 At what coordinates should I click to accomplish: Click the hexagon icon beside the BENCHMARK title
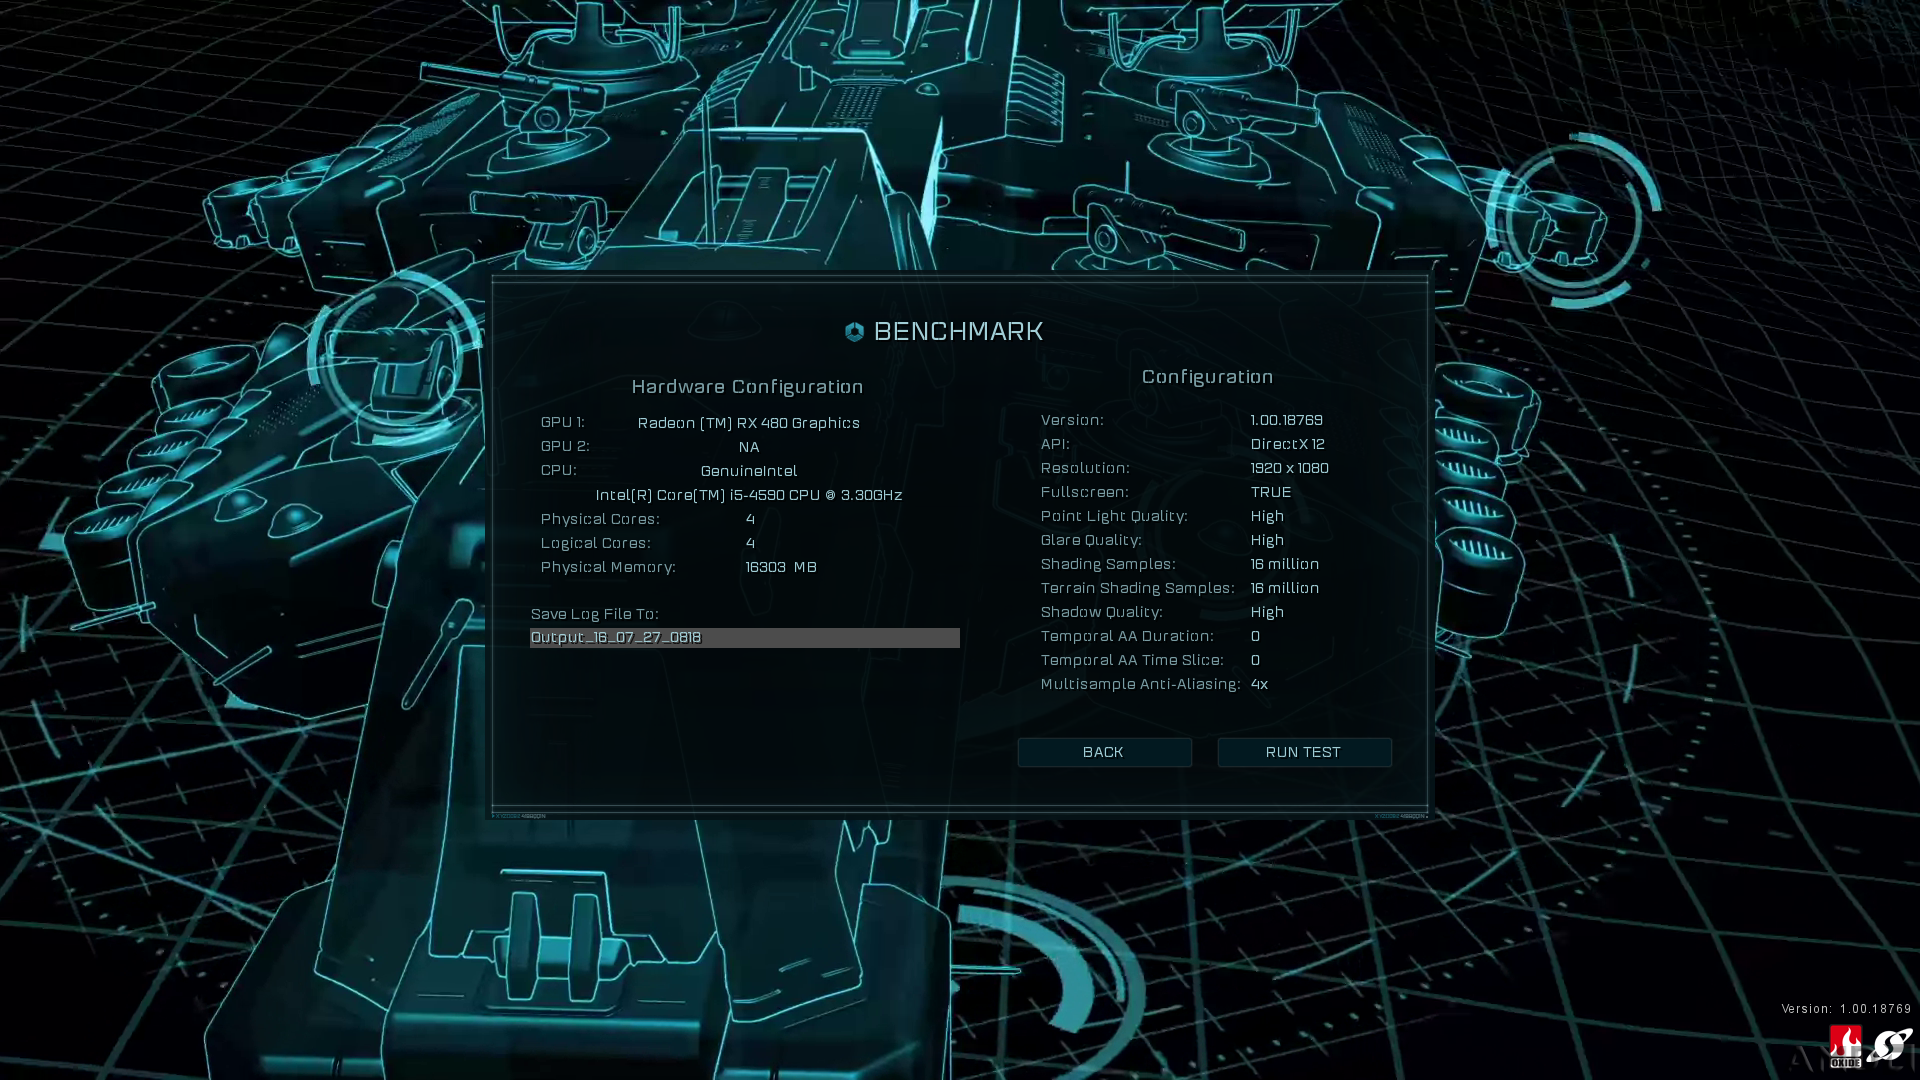click(x=854, y=332)
